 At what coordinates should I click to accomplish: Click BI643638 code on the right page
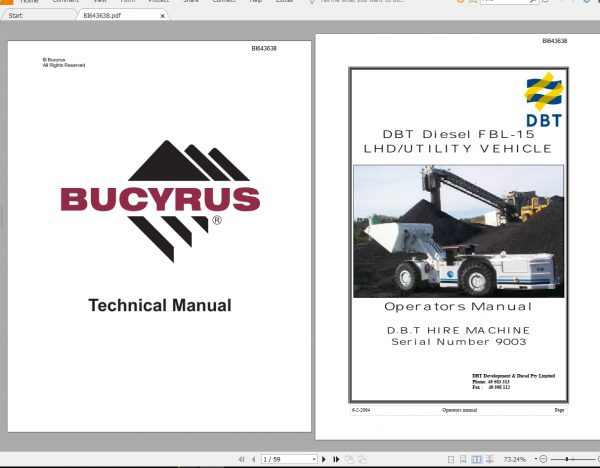555,41
